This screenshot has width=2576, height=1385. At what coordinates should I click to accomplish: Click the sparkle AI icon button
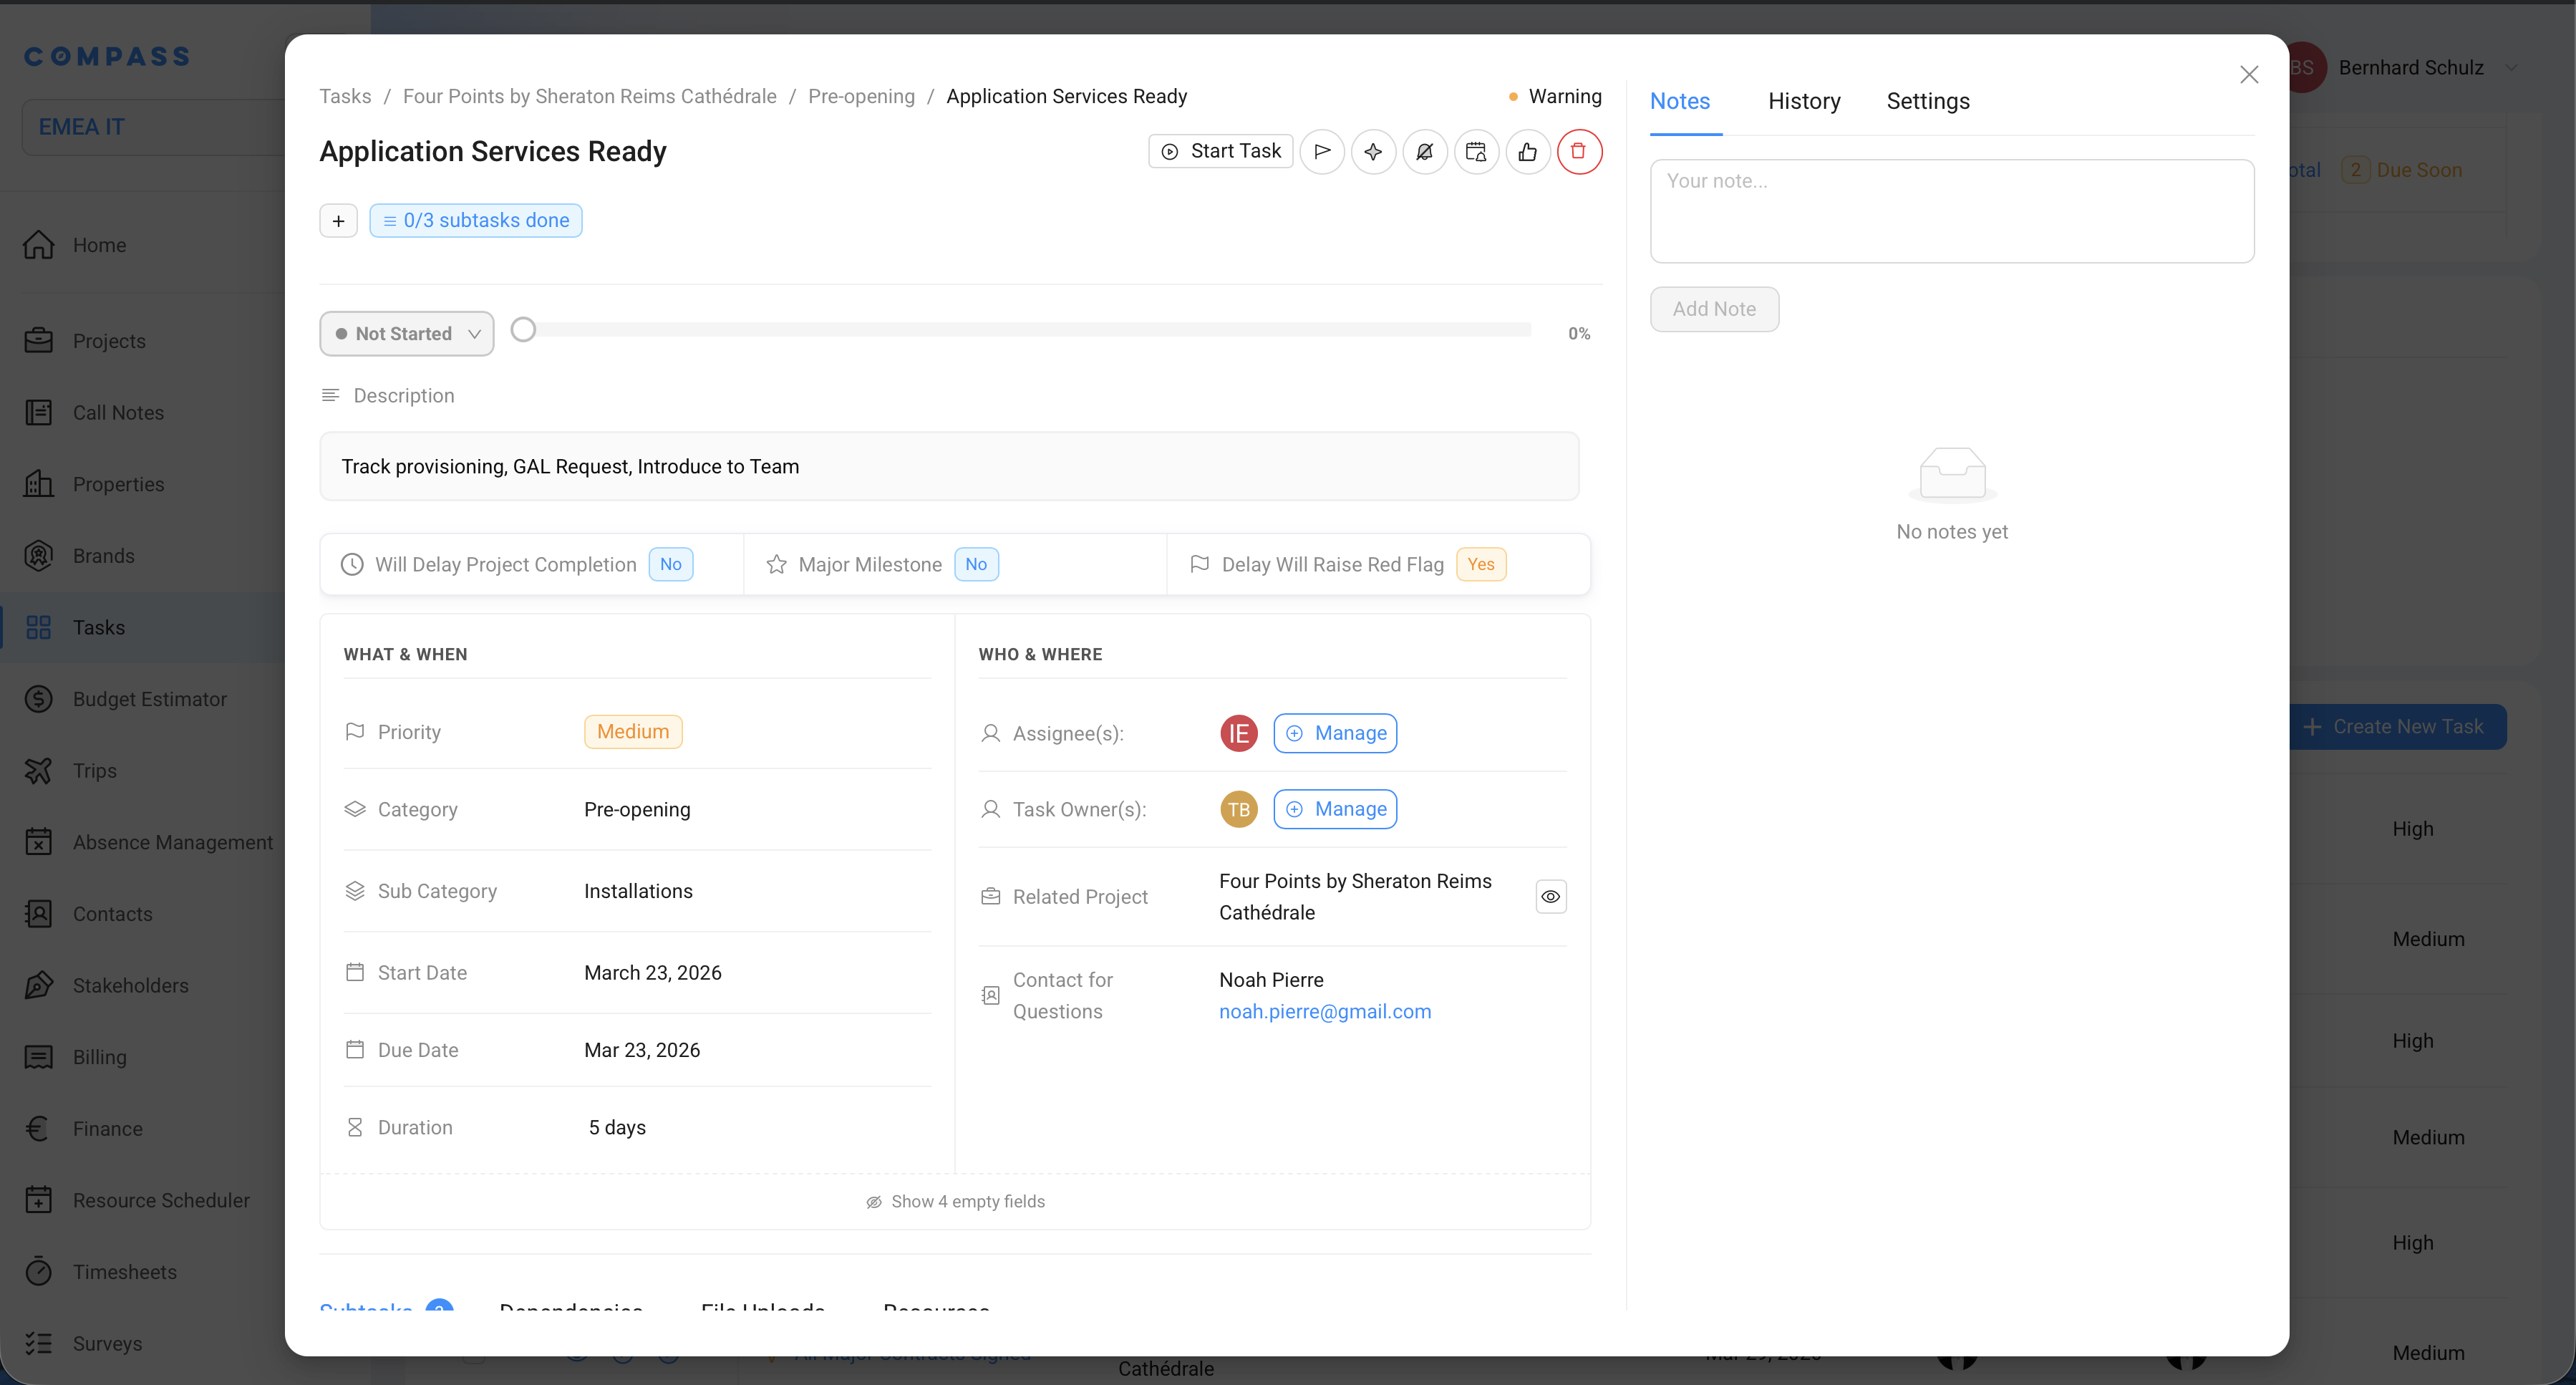pyautogui.click(x=1373, y=152)
